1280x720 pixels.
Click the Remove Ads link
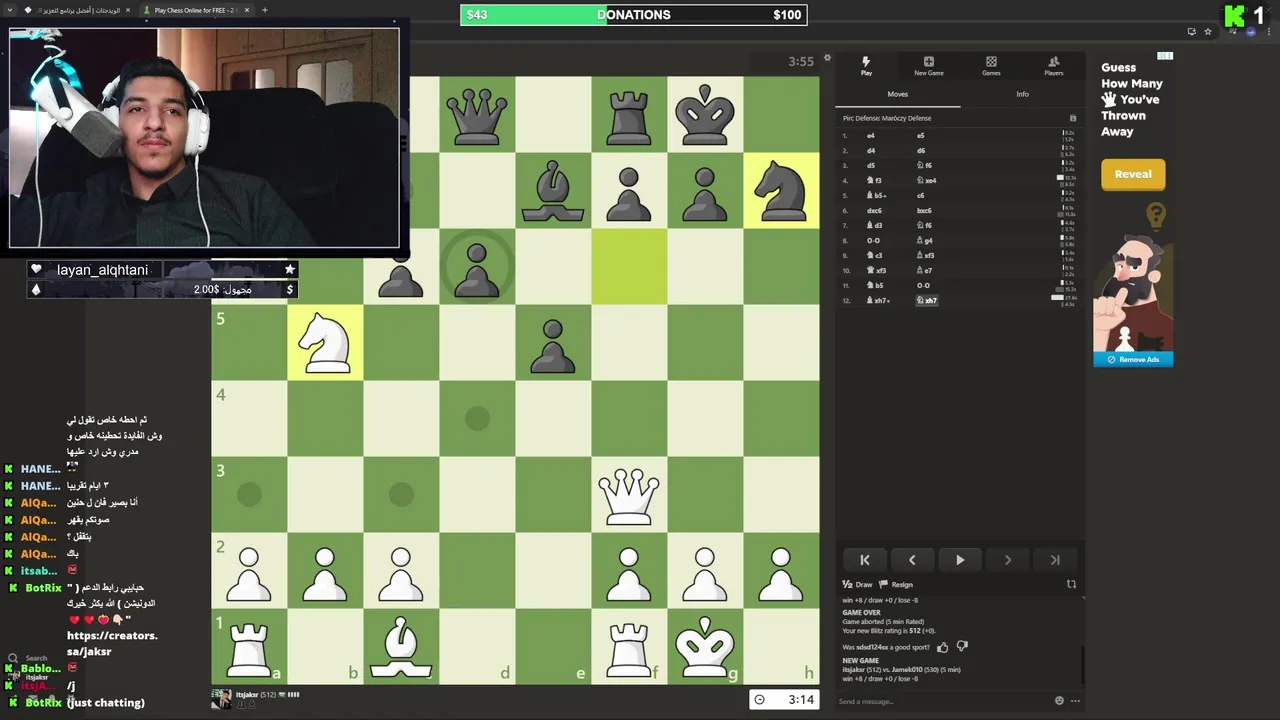tap(1133, 359)
